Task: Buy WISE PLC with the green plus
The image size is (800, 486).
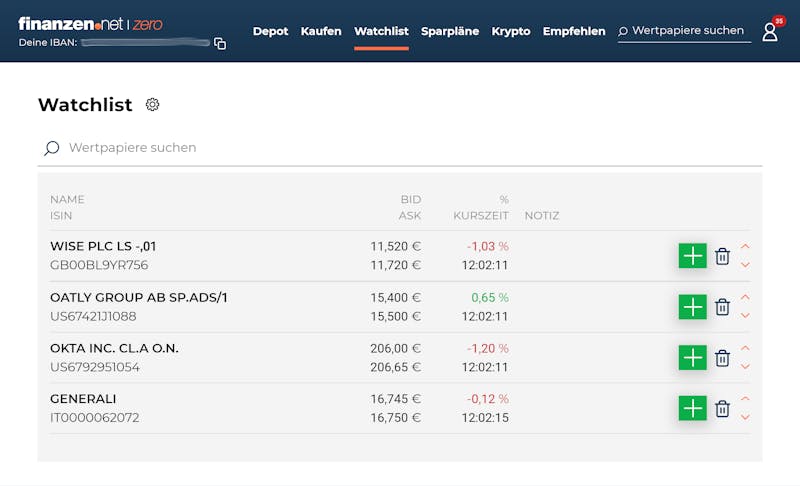Action: [692, 255]
